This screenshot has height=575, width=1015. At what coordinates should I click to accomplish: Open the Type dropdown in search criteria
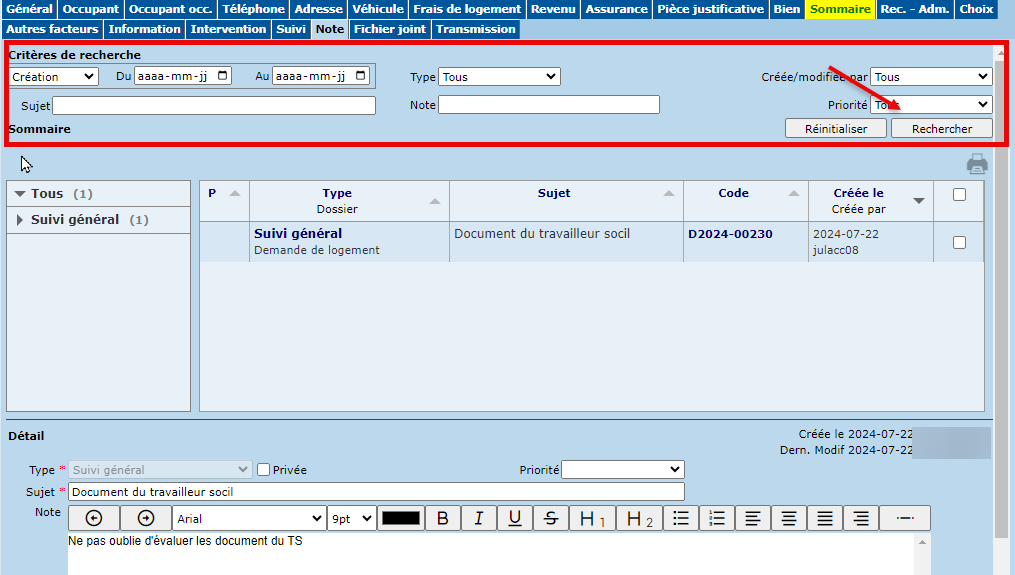pyautogui.click(x=499, y=77)
